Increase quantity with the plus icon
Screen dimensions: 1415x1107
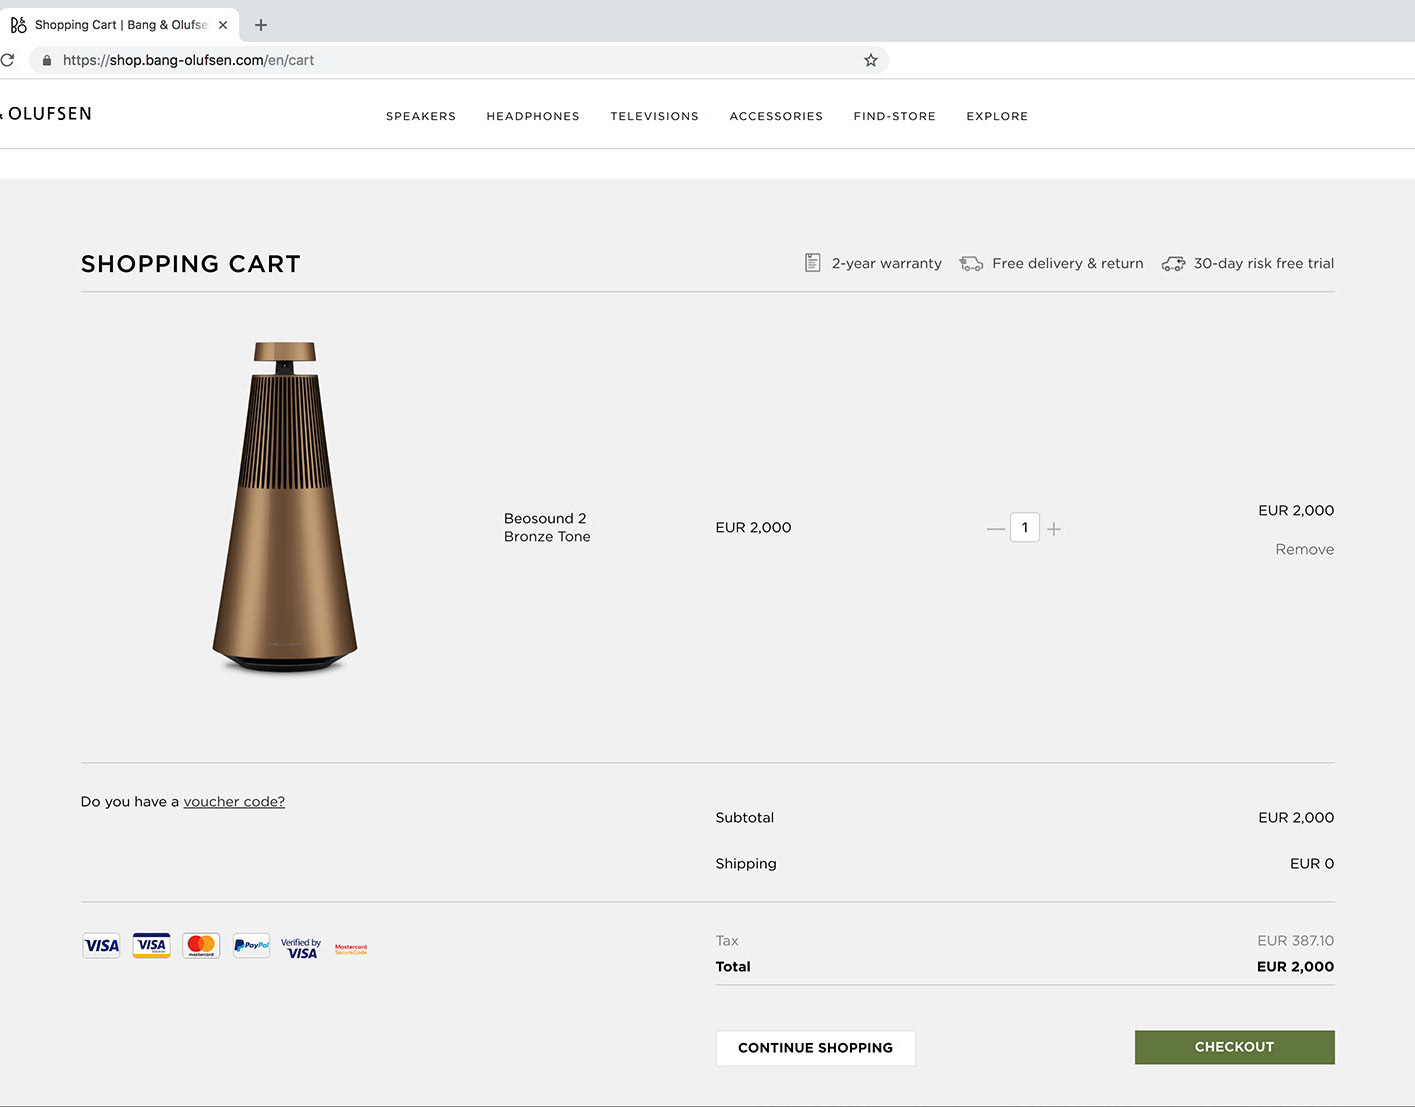pos(1054,528)
